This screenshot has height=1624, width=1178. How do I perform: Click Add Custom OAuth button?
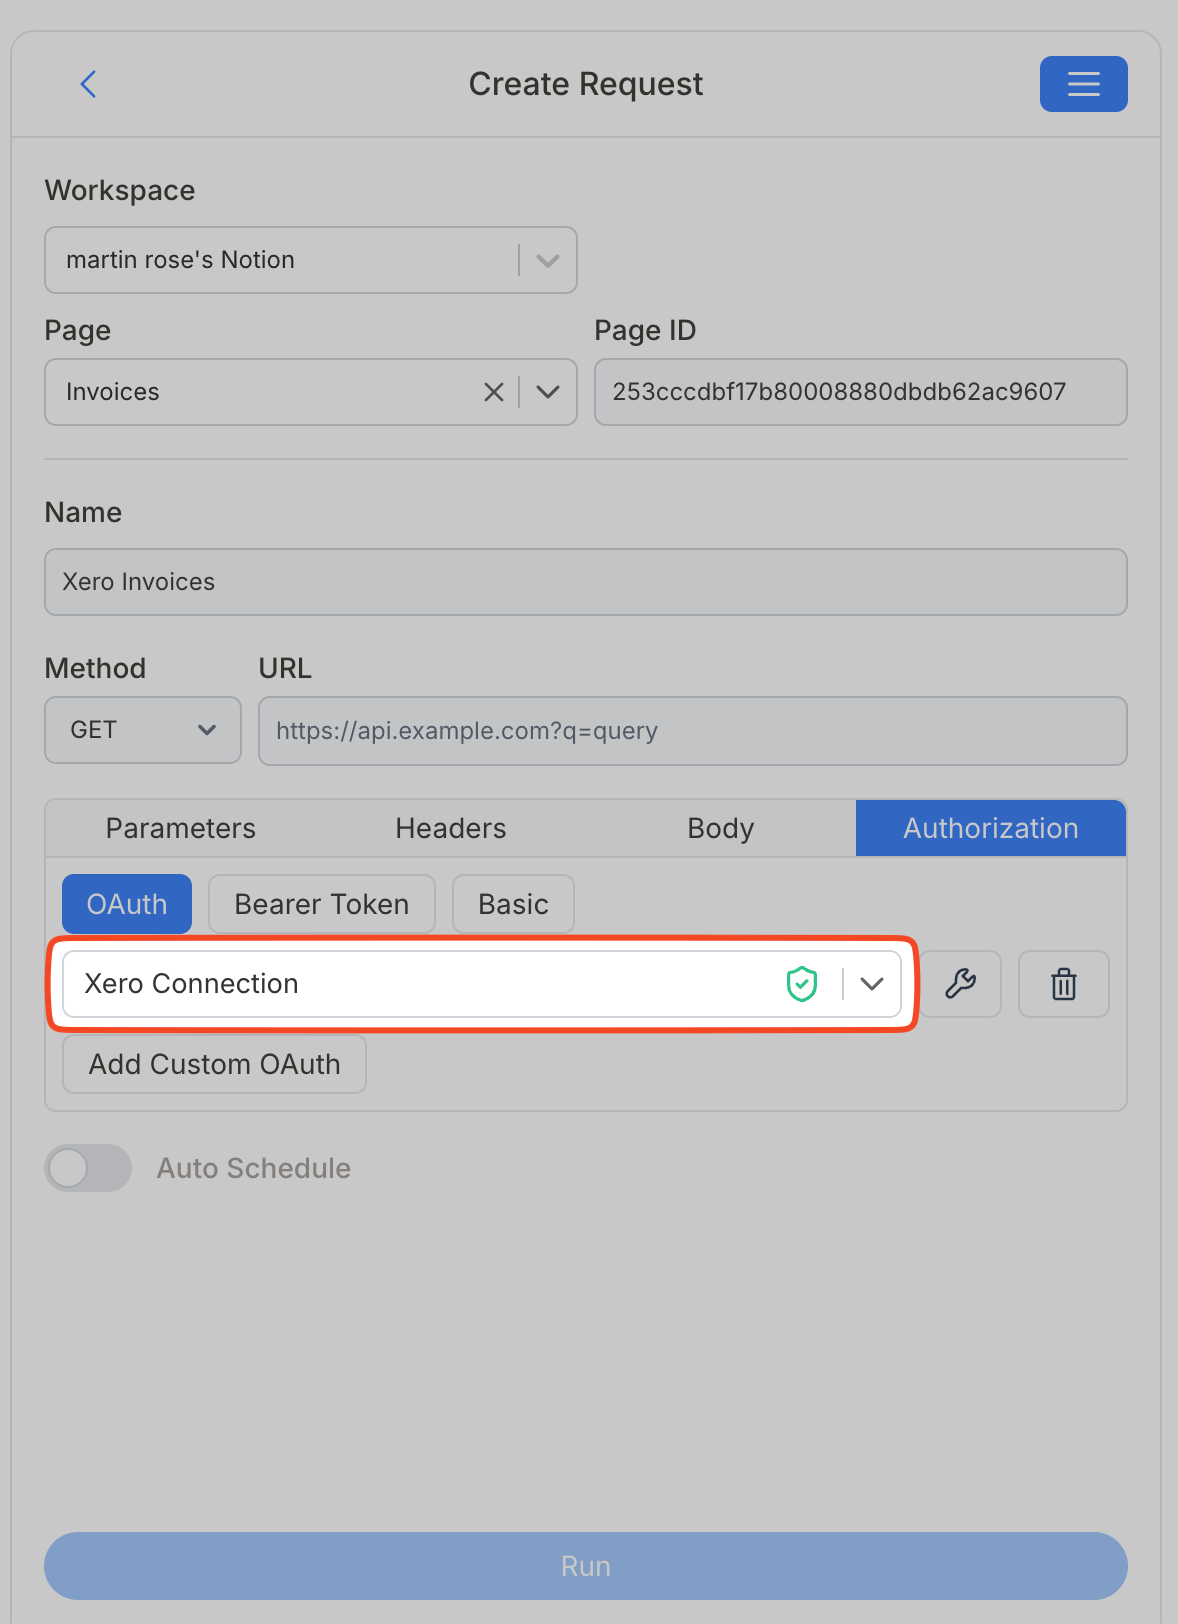tap(214, 1064)
